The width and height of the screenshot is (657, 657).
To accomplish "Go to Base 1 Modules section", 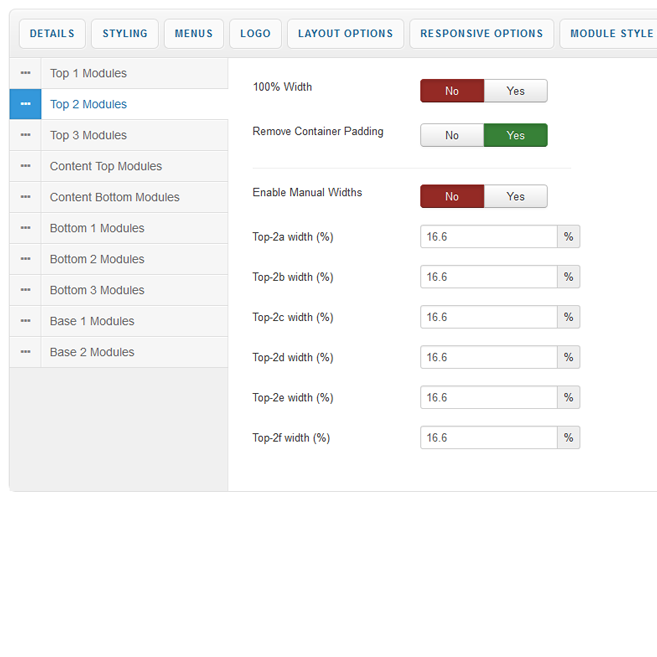I will click(x=92, y=322).
